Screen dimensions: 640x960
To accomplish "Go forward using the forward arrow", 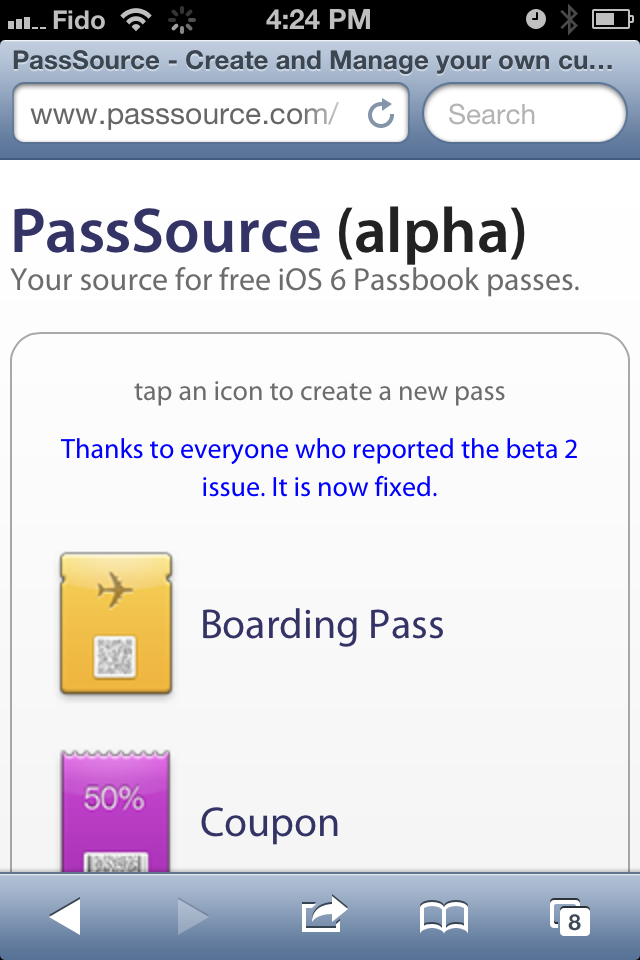I will 191,916.
